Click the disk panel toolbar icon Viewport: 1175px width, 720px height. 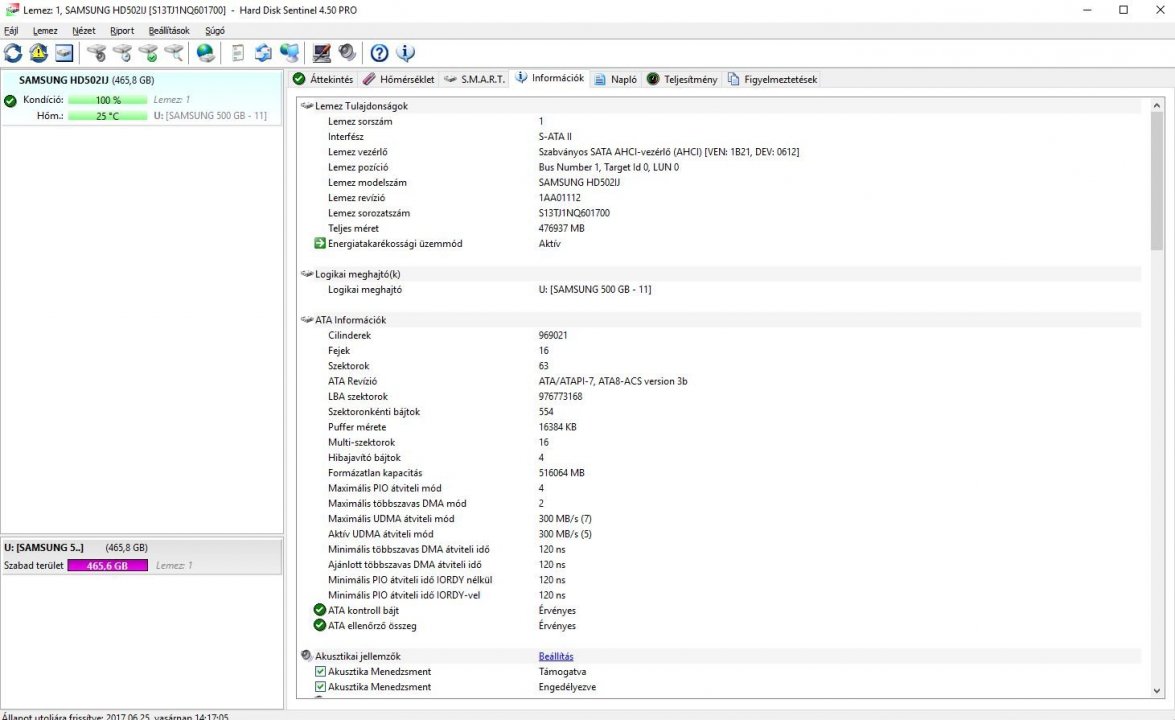64,52
